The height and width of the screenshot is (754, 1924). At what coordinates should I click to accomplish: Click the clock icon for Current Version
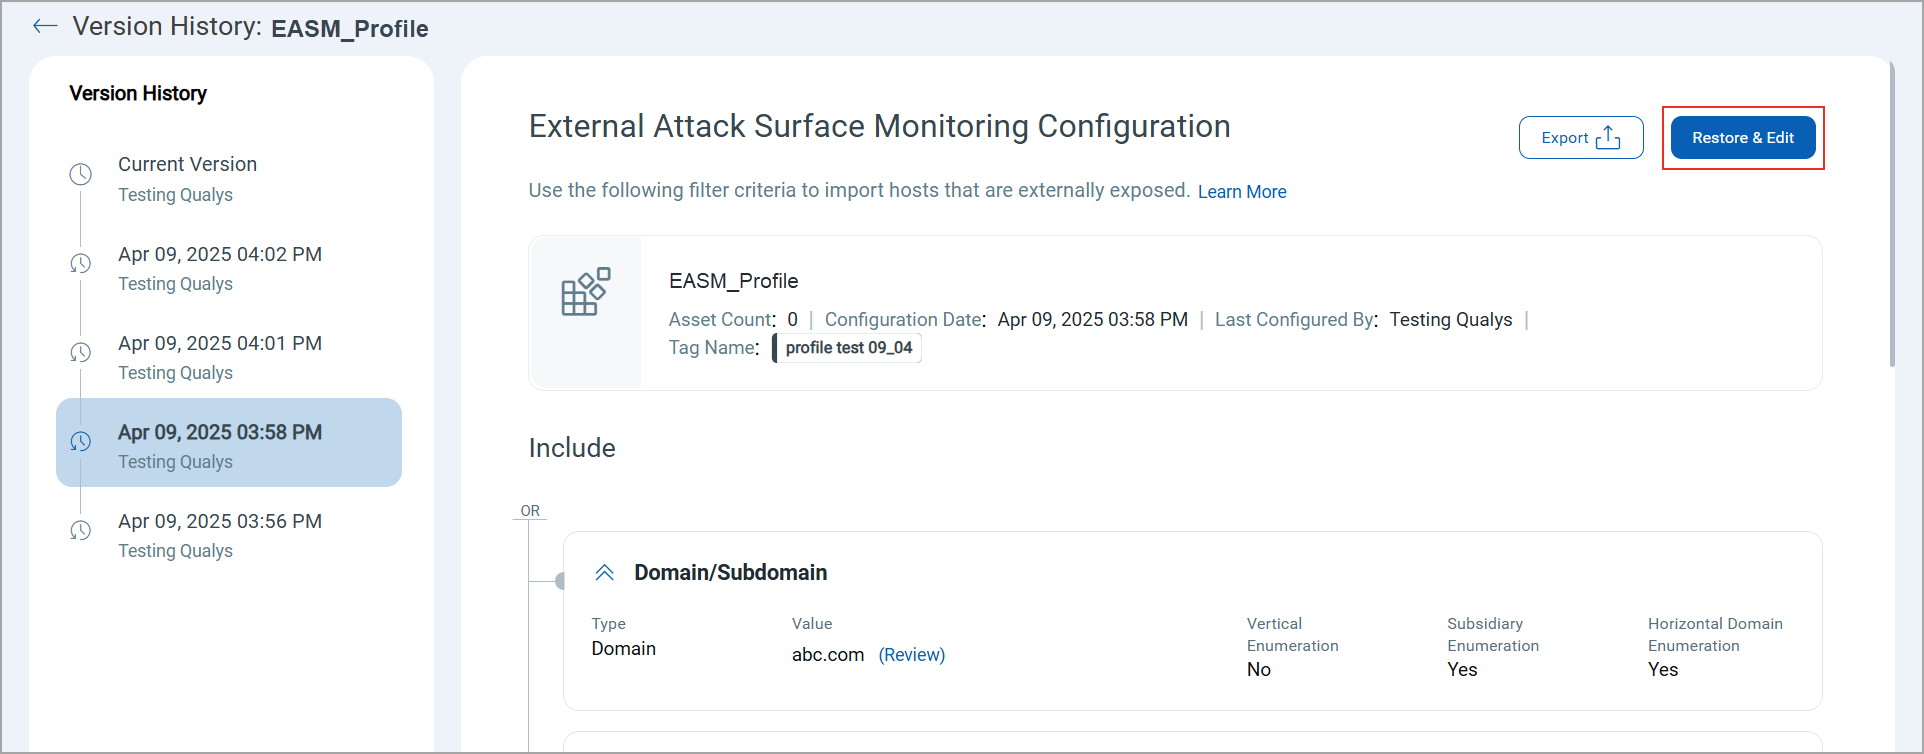81,174
